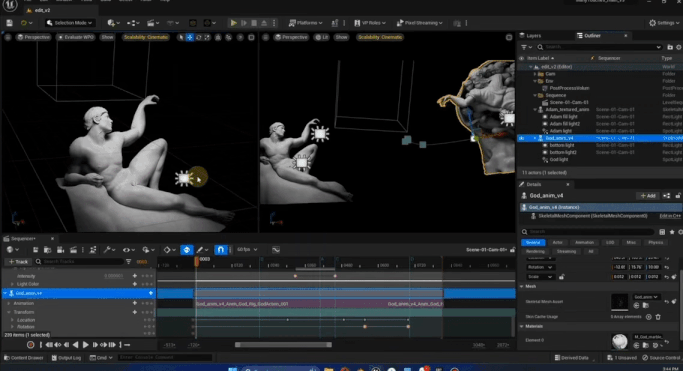Open right viewport Perspective menu
Viewport: 683px width, 371px height.
pyautogui.click(x=291, y=37)
